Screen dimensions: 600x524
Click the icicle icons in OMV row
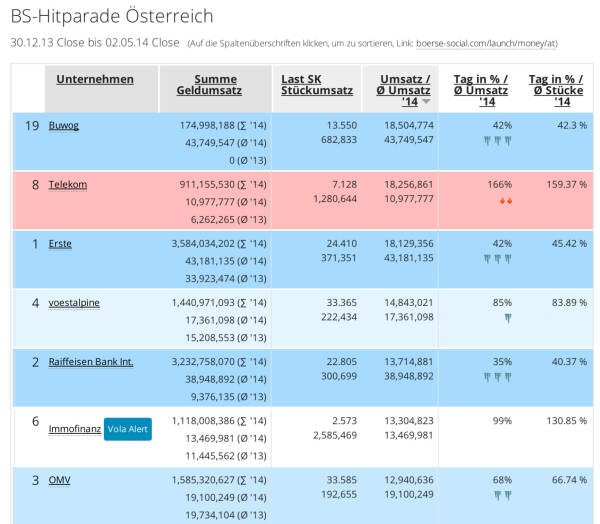pyautogui.click(x=502, y=496)
